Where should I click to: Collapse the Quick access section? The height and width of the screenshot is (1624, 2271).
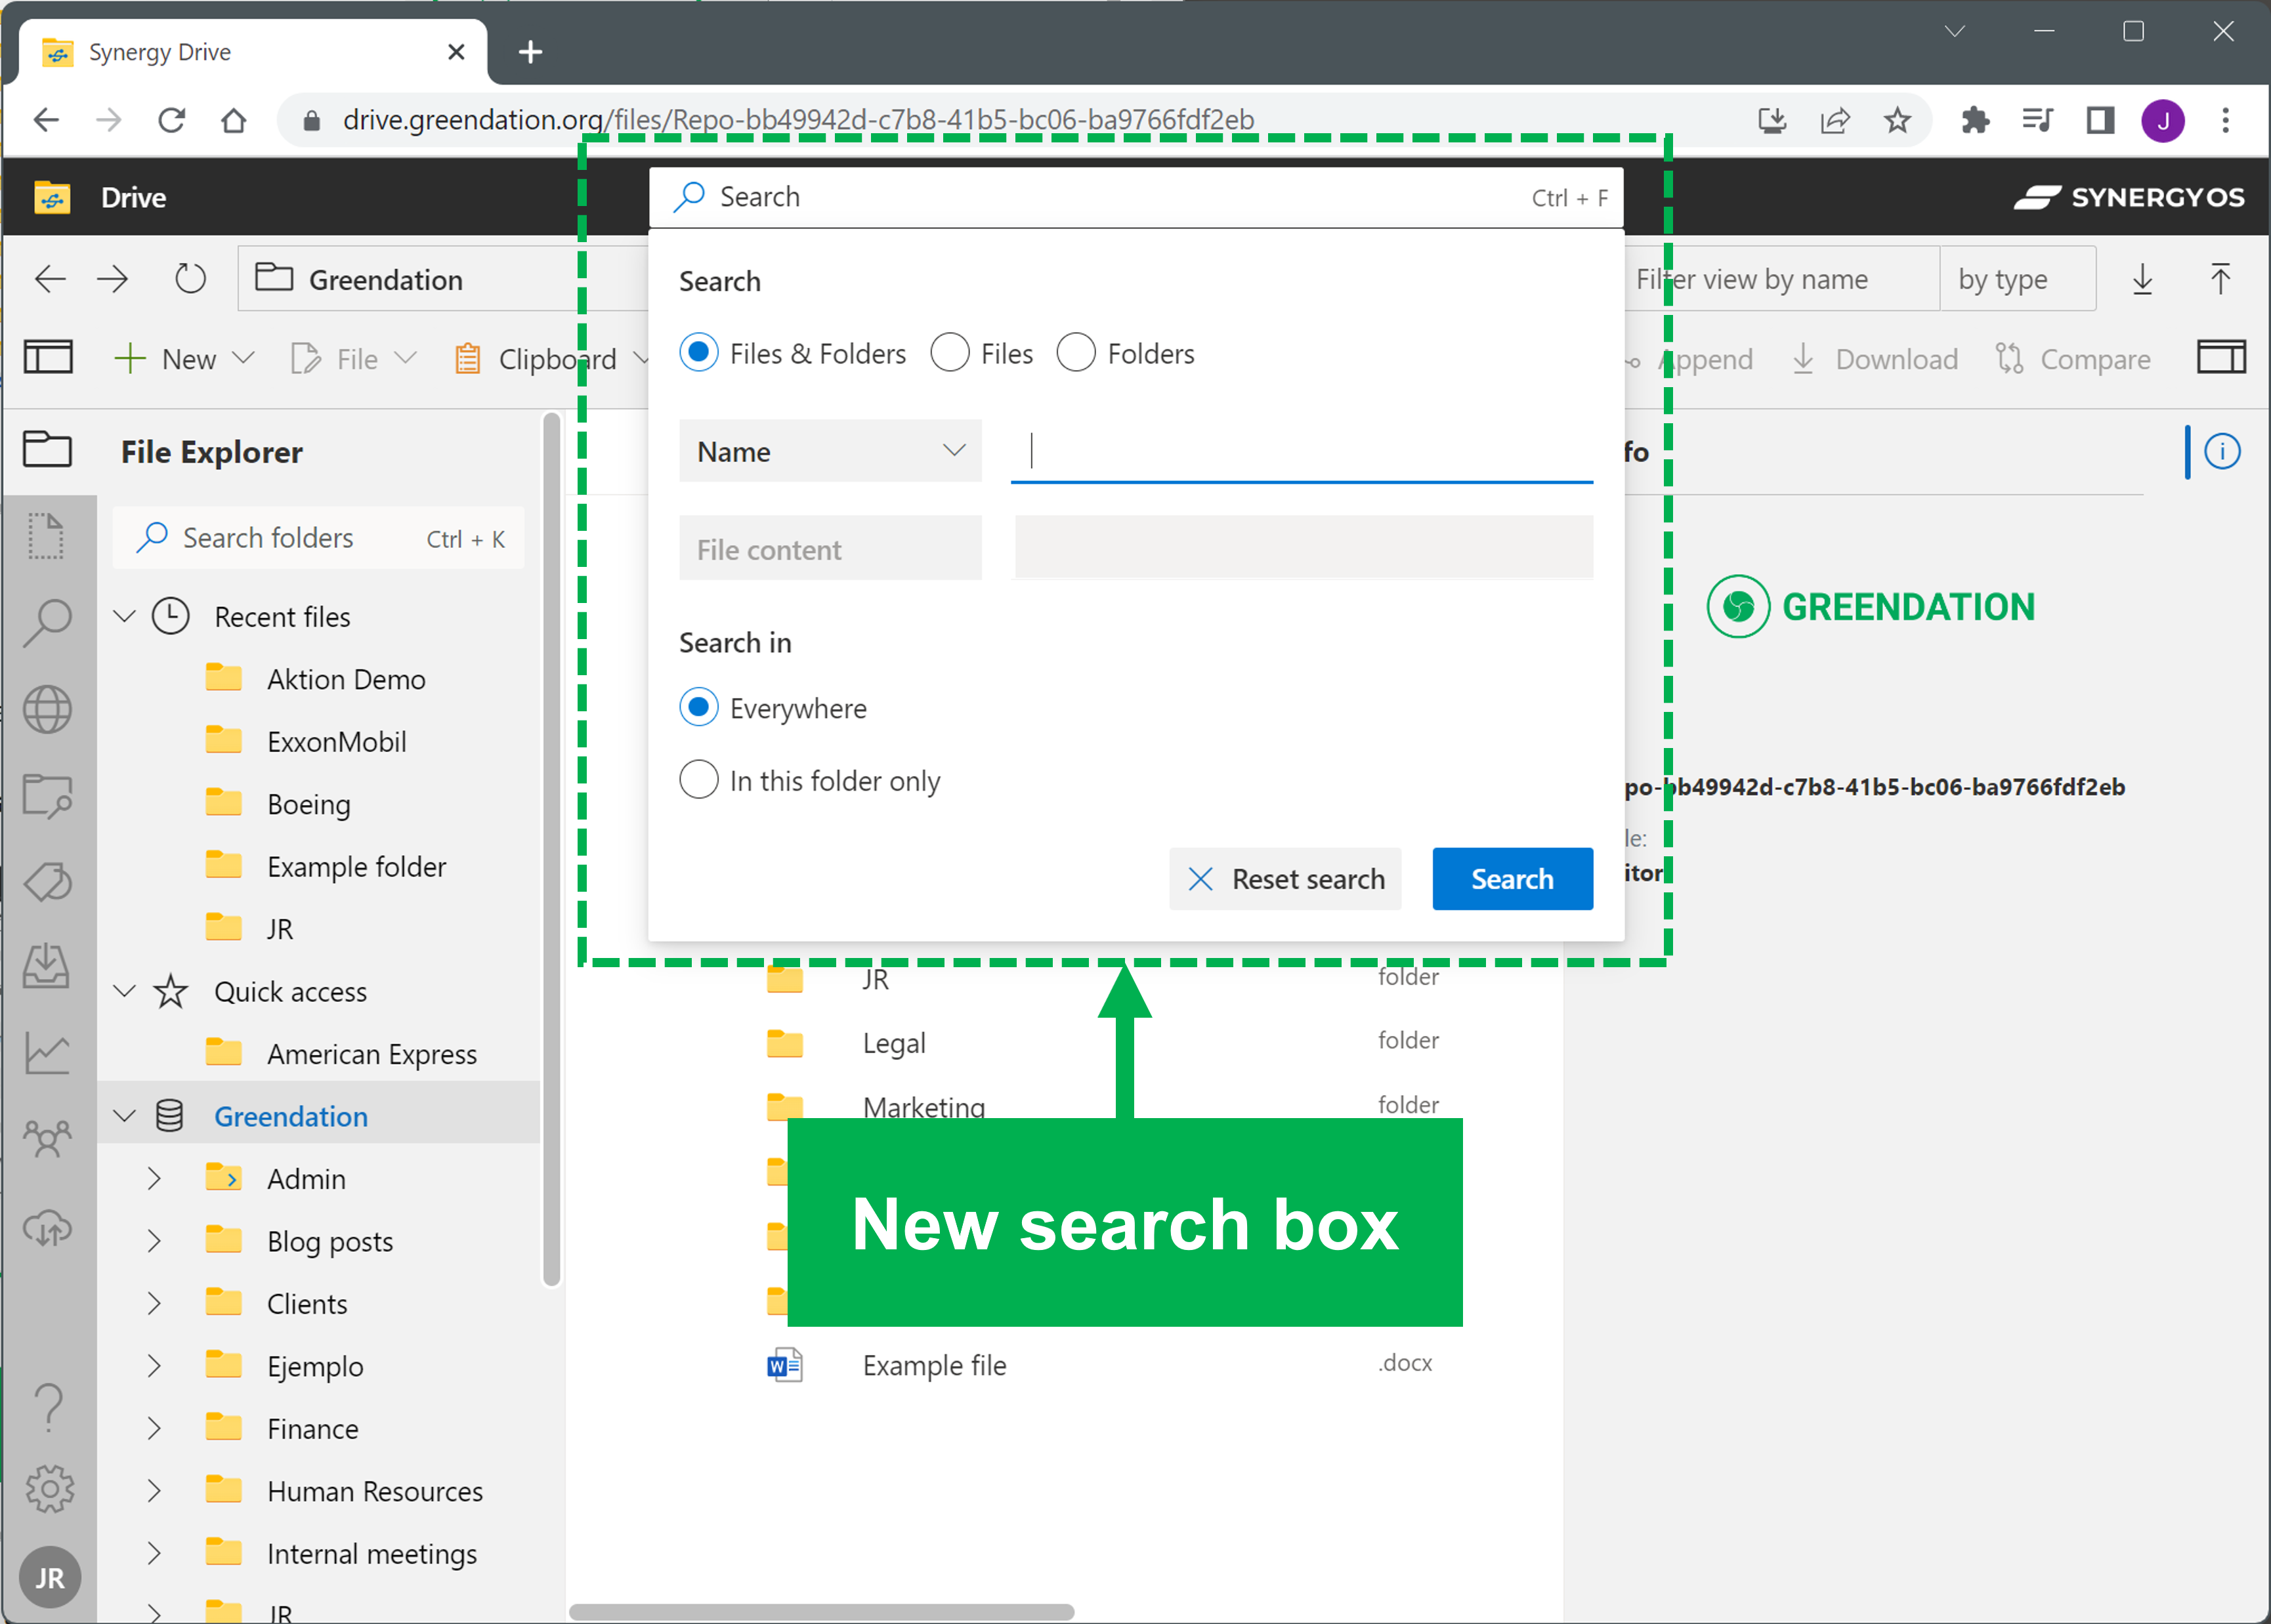click(x=124, y=991)
